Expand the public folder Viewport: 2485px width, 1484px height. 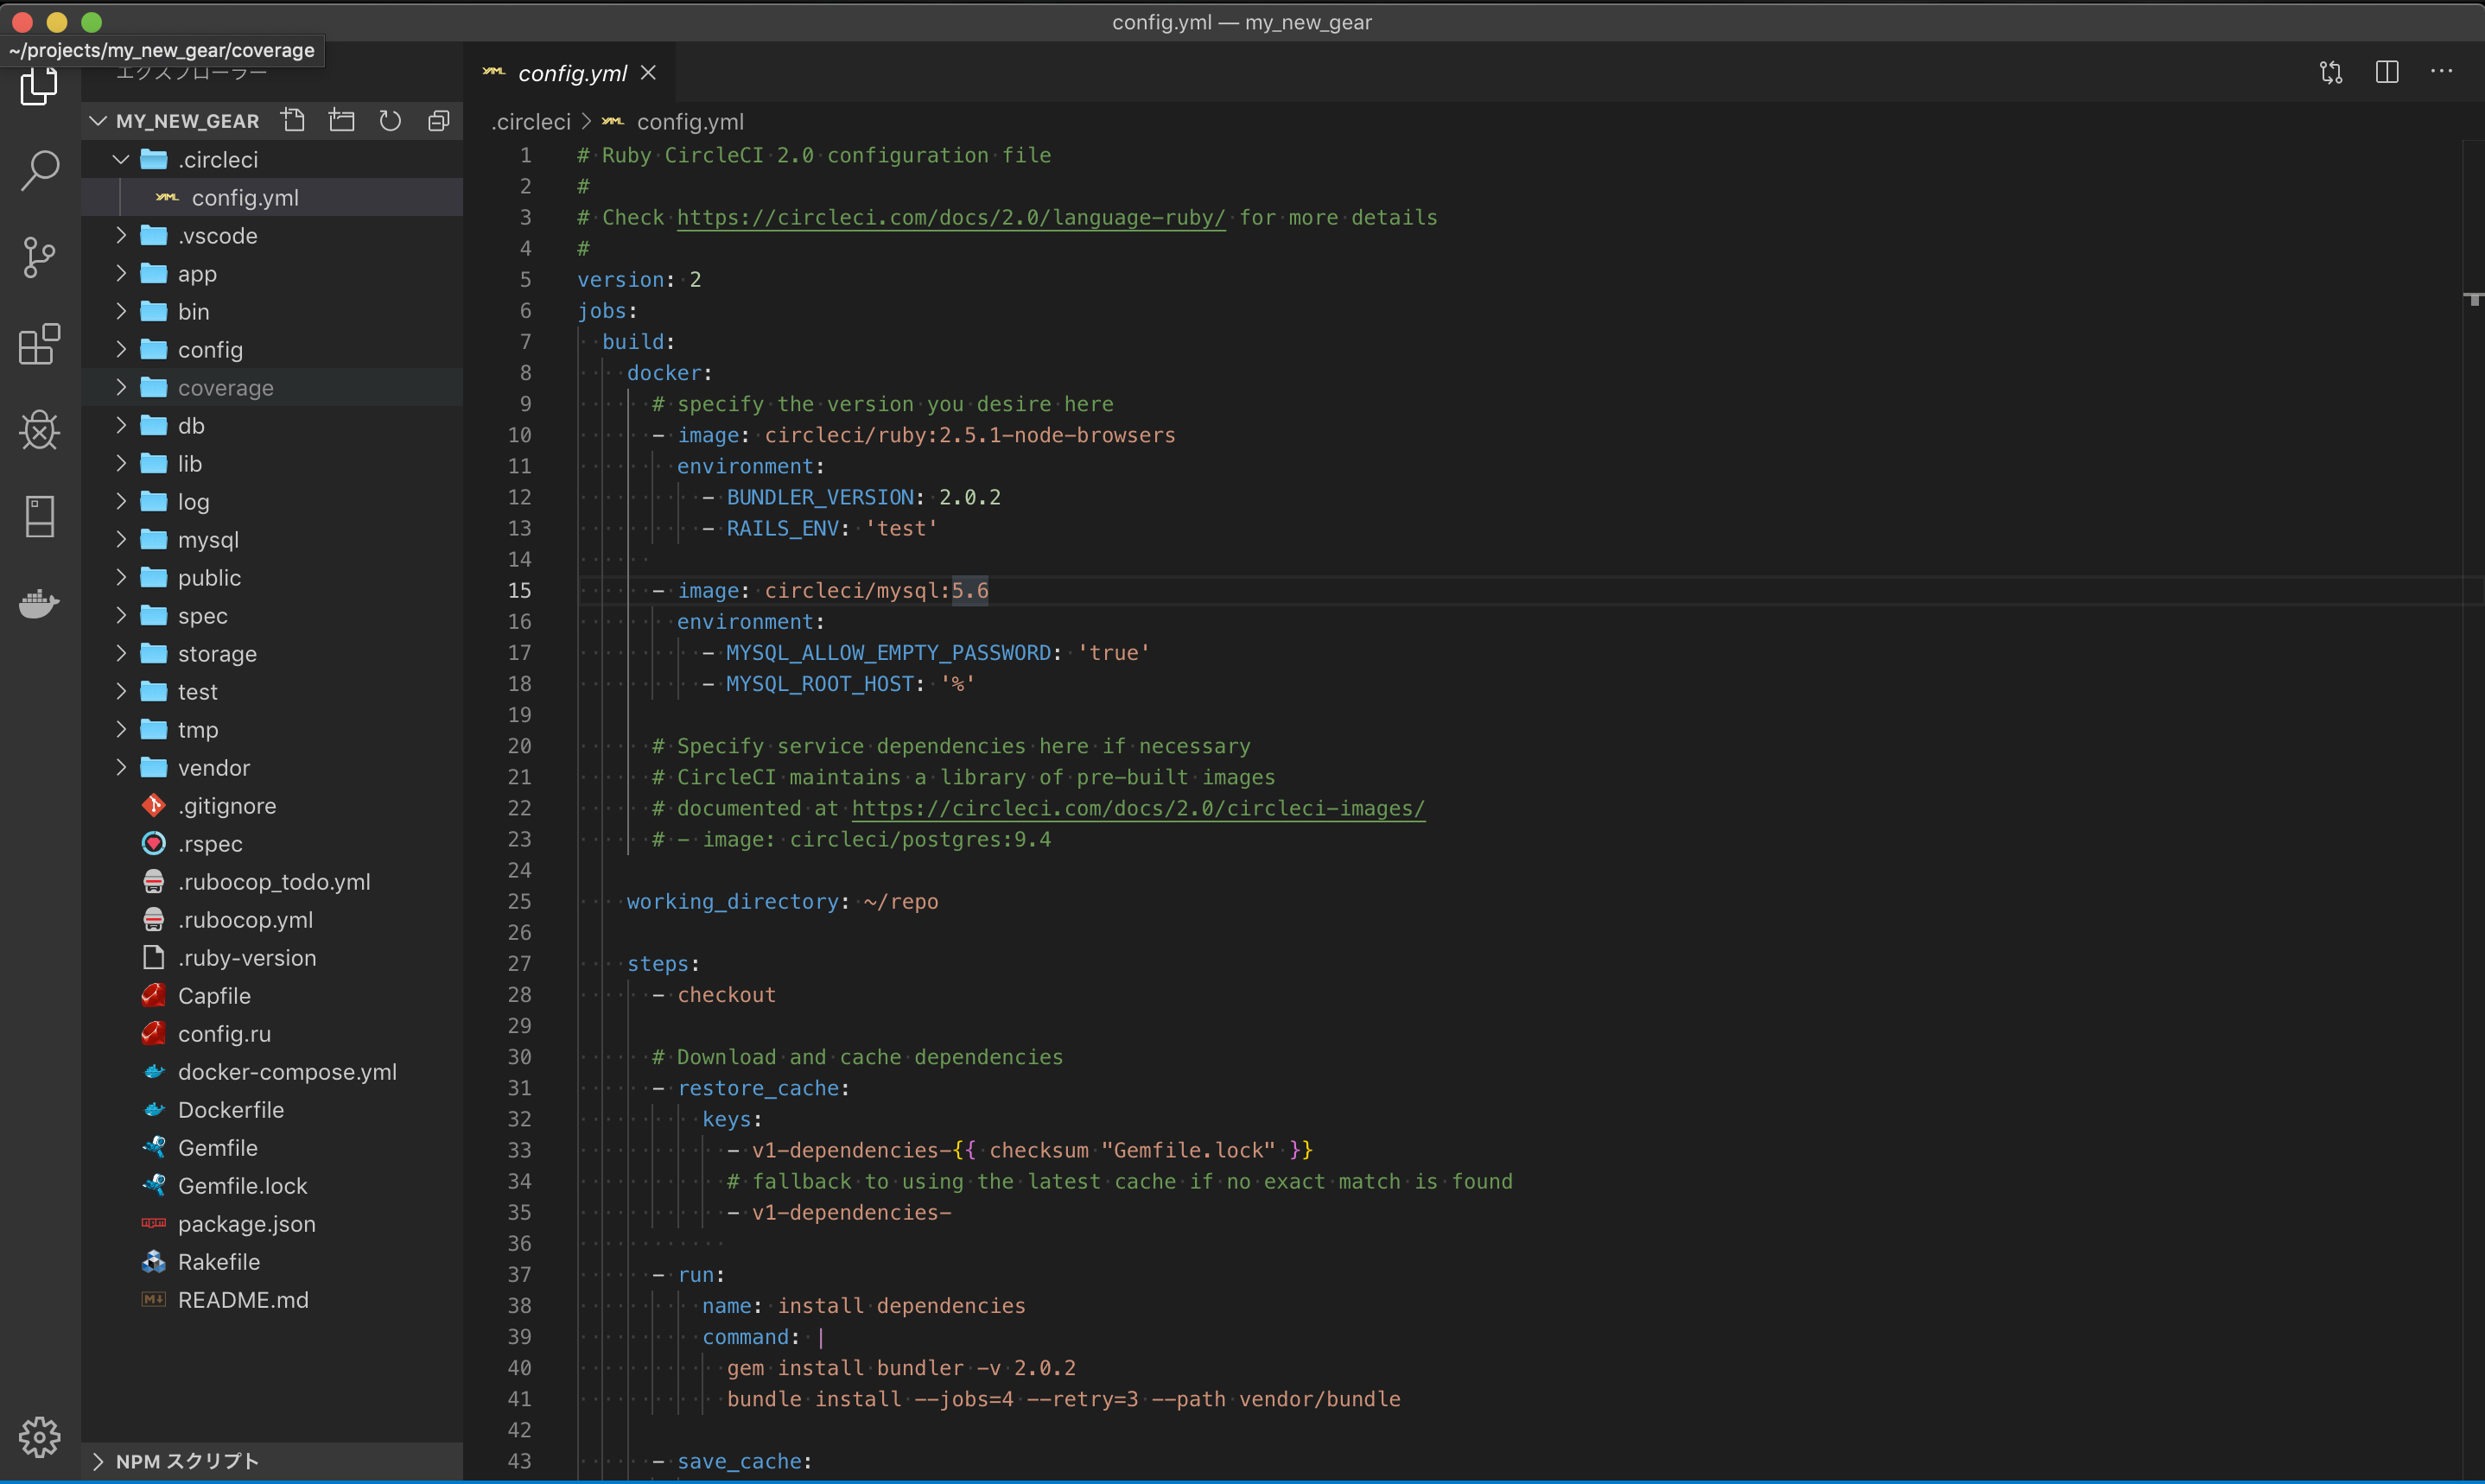pos(121,578)
